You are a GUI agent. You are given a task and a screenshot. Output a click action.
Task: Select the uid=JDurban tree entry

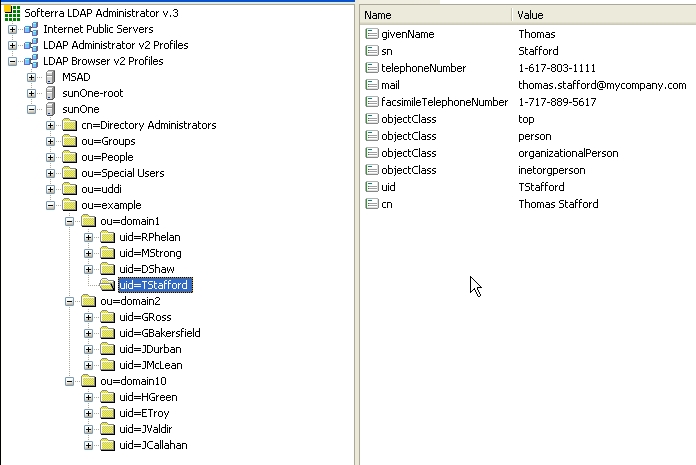150,349
